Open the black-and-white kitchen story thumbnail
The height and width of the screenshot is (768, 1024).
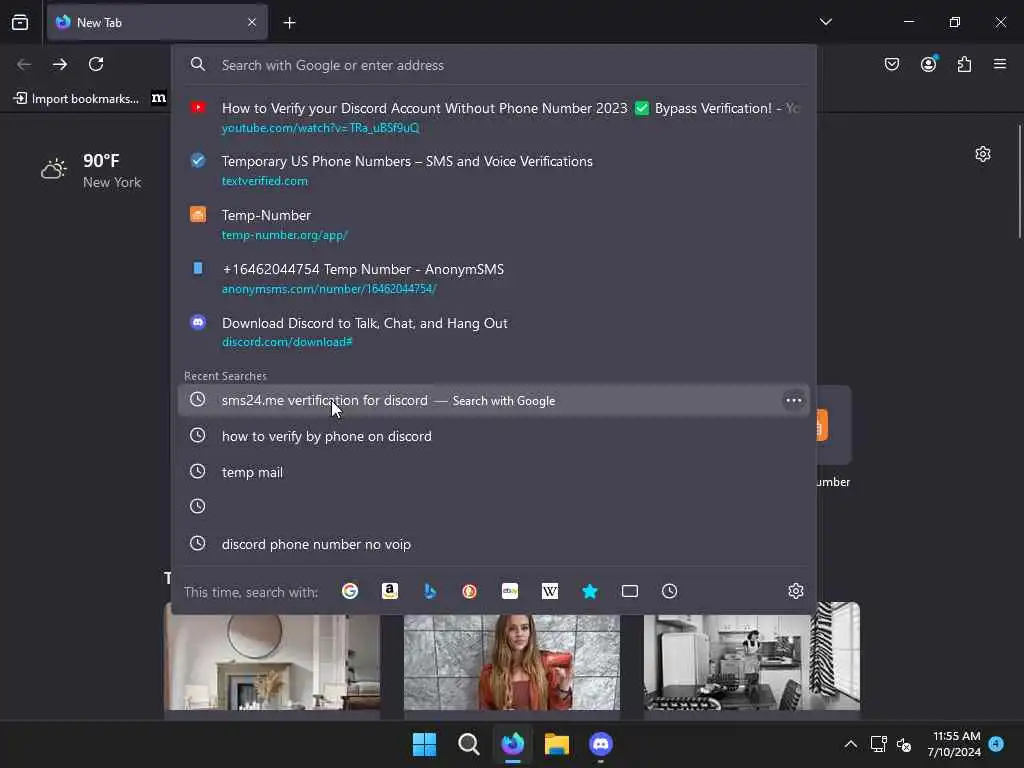click(x=752, y=656)
